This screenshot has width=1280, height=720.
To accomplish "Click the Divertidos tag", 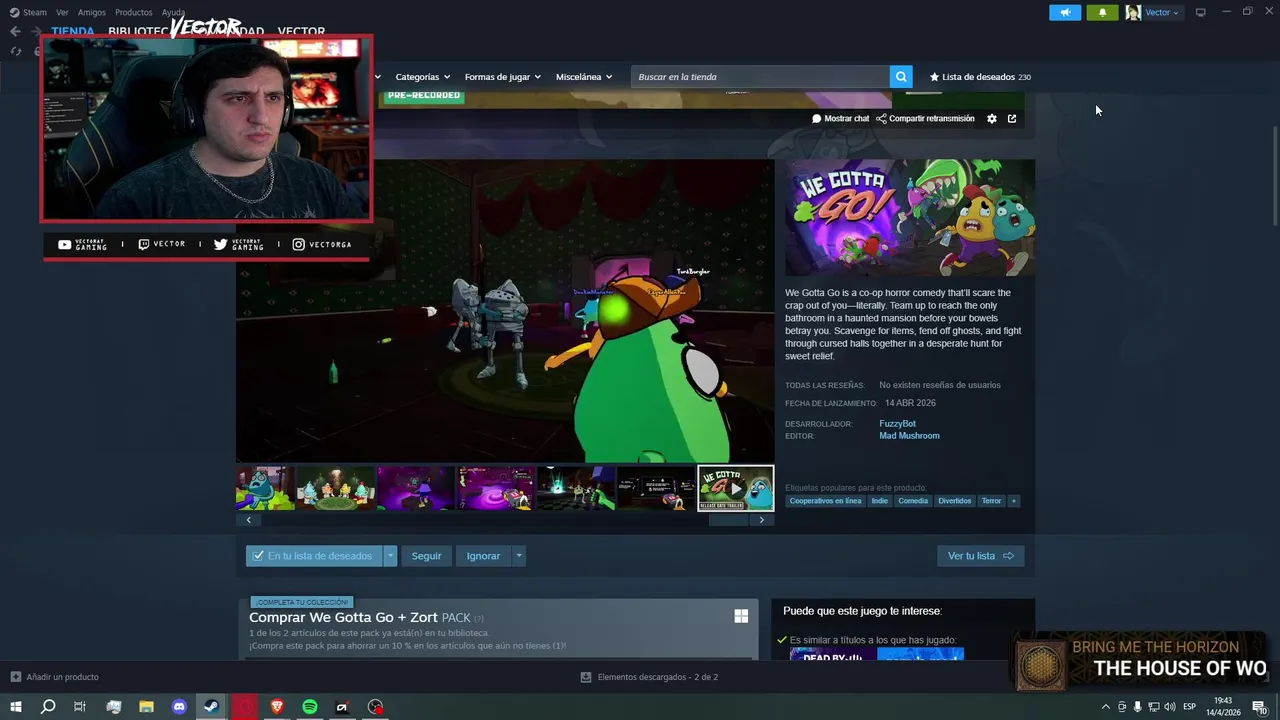I will [954, 501].
